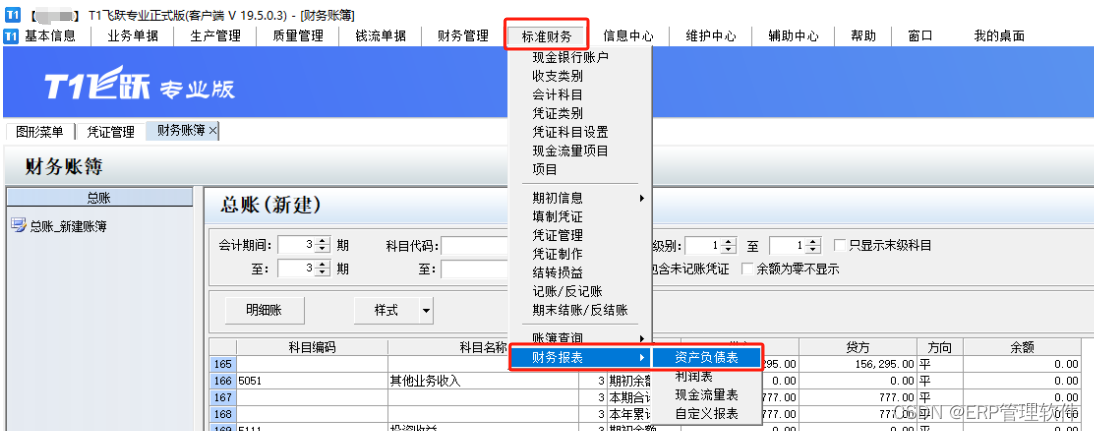Open the 基本信息 menu

[50, 36]
